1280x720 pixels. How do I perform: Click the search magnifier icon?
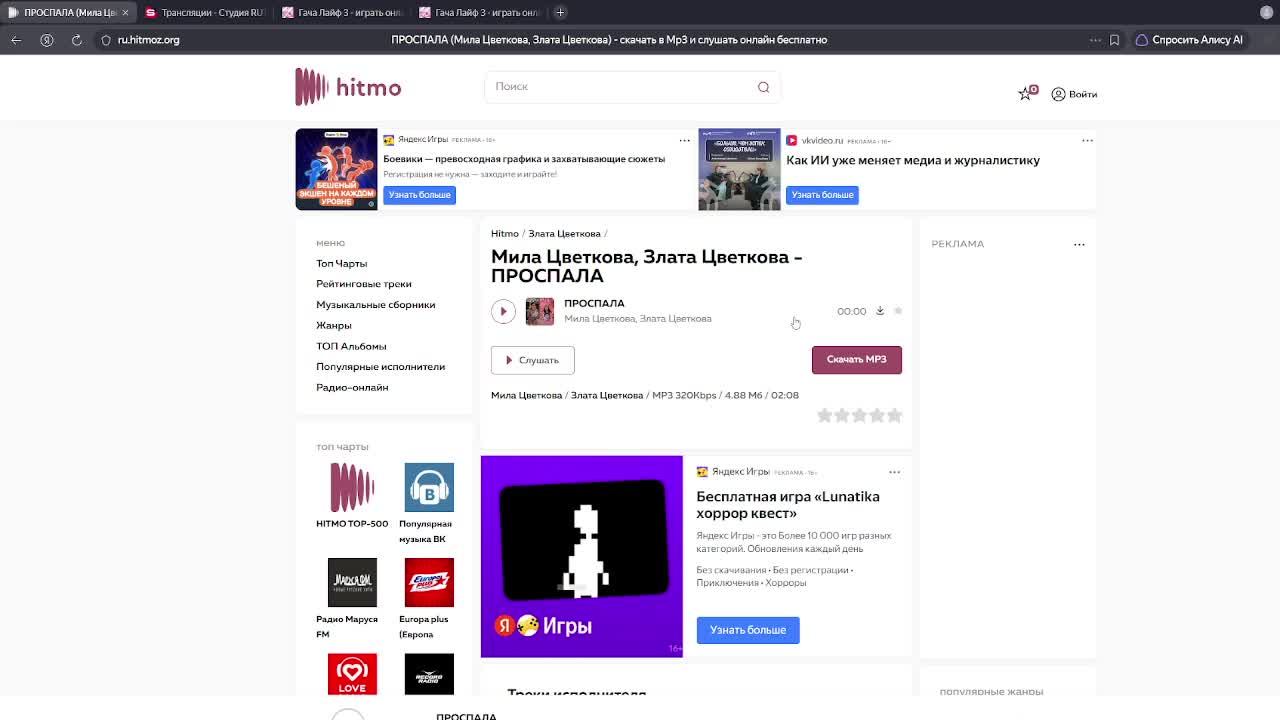(763, 86)
